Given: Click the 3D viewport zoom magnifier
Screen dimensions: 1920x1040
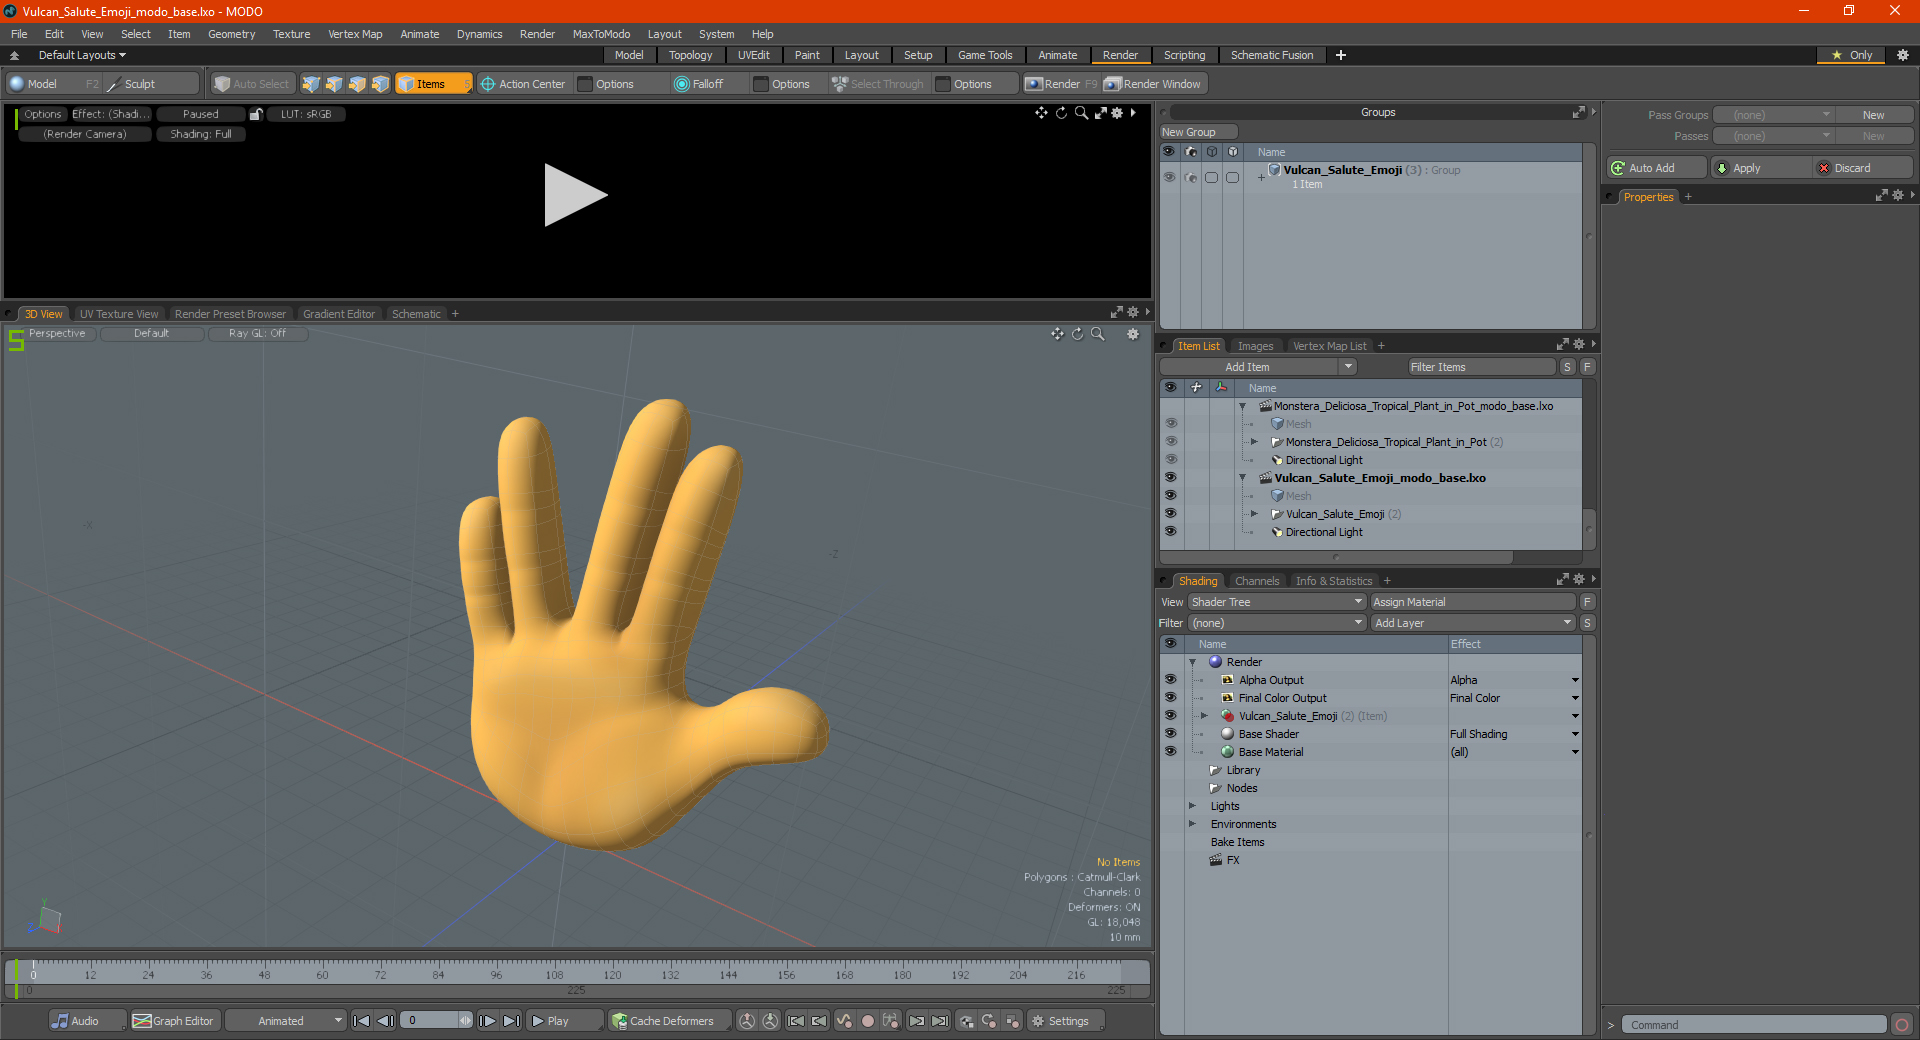Looking at the screenshot, I should point(1098,334).
